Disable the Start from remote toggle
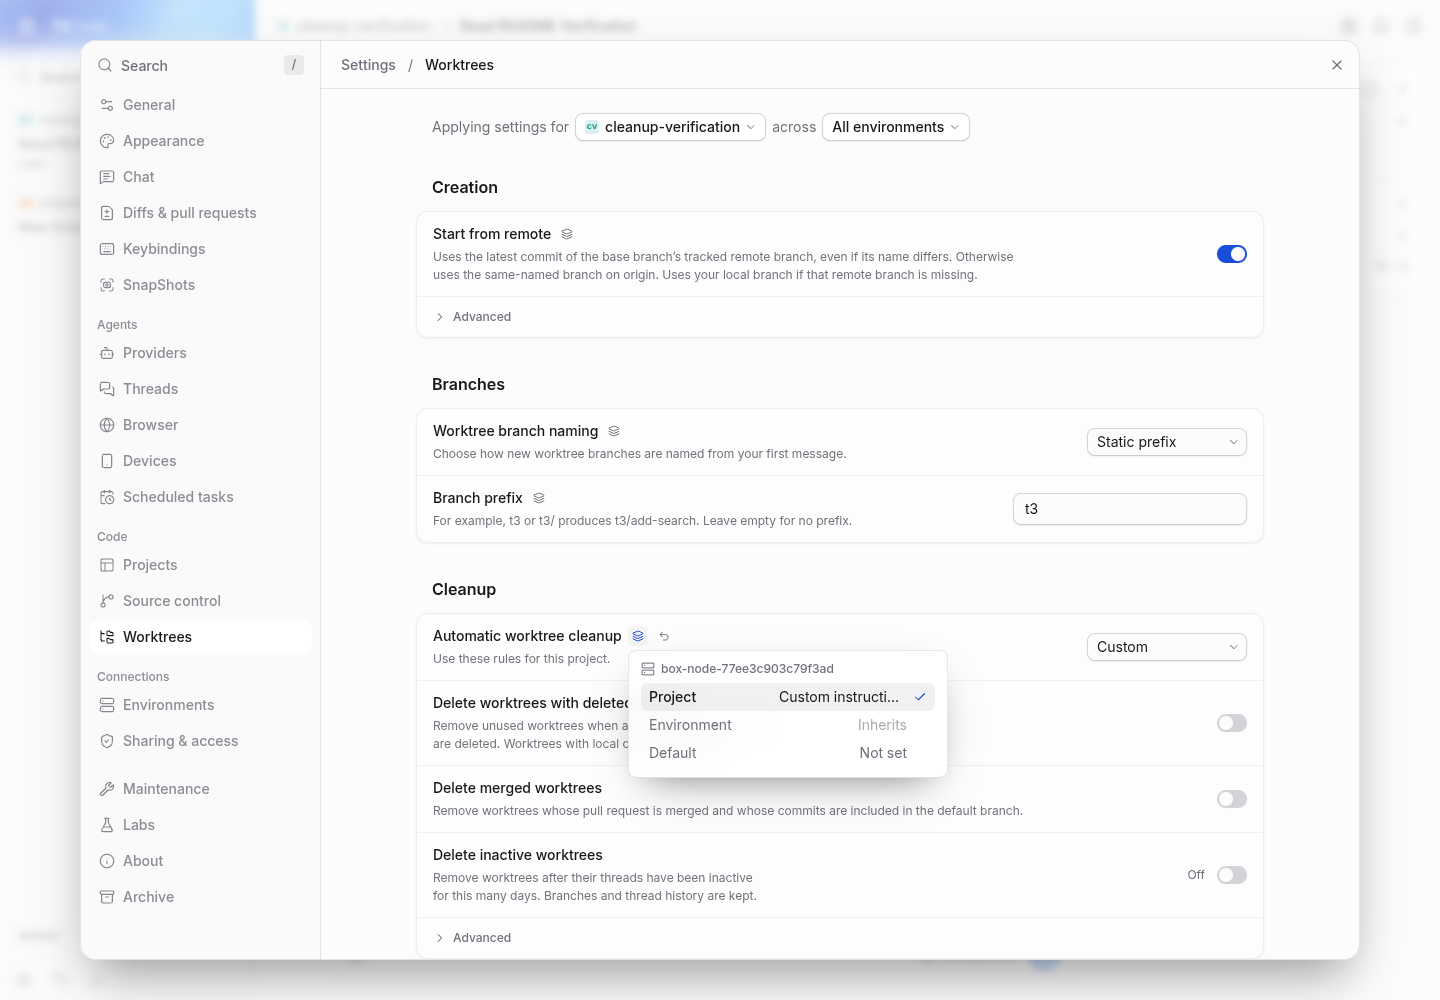This screenshot has height=1000, width=1440. pos(1232,254)
